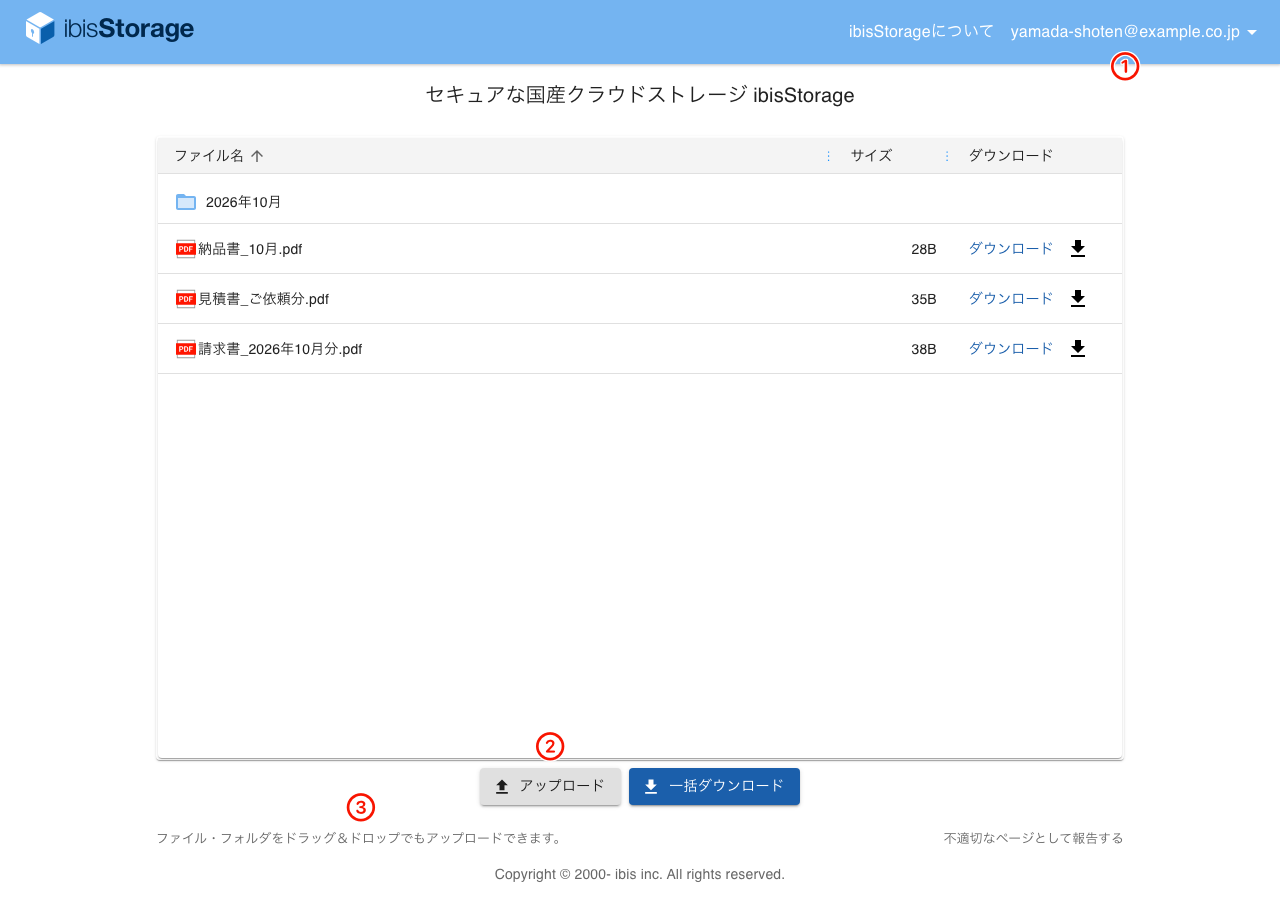The width and height of the screenshot is (1280, 900).
Task: Click download arrow icon for 請求書_2026年10月分.pdf
Action: (1078, 349)
